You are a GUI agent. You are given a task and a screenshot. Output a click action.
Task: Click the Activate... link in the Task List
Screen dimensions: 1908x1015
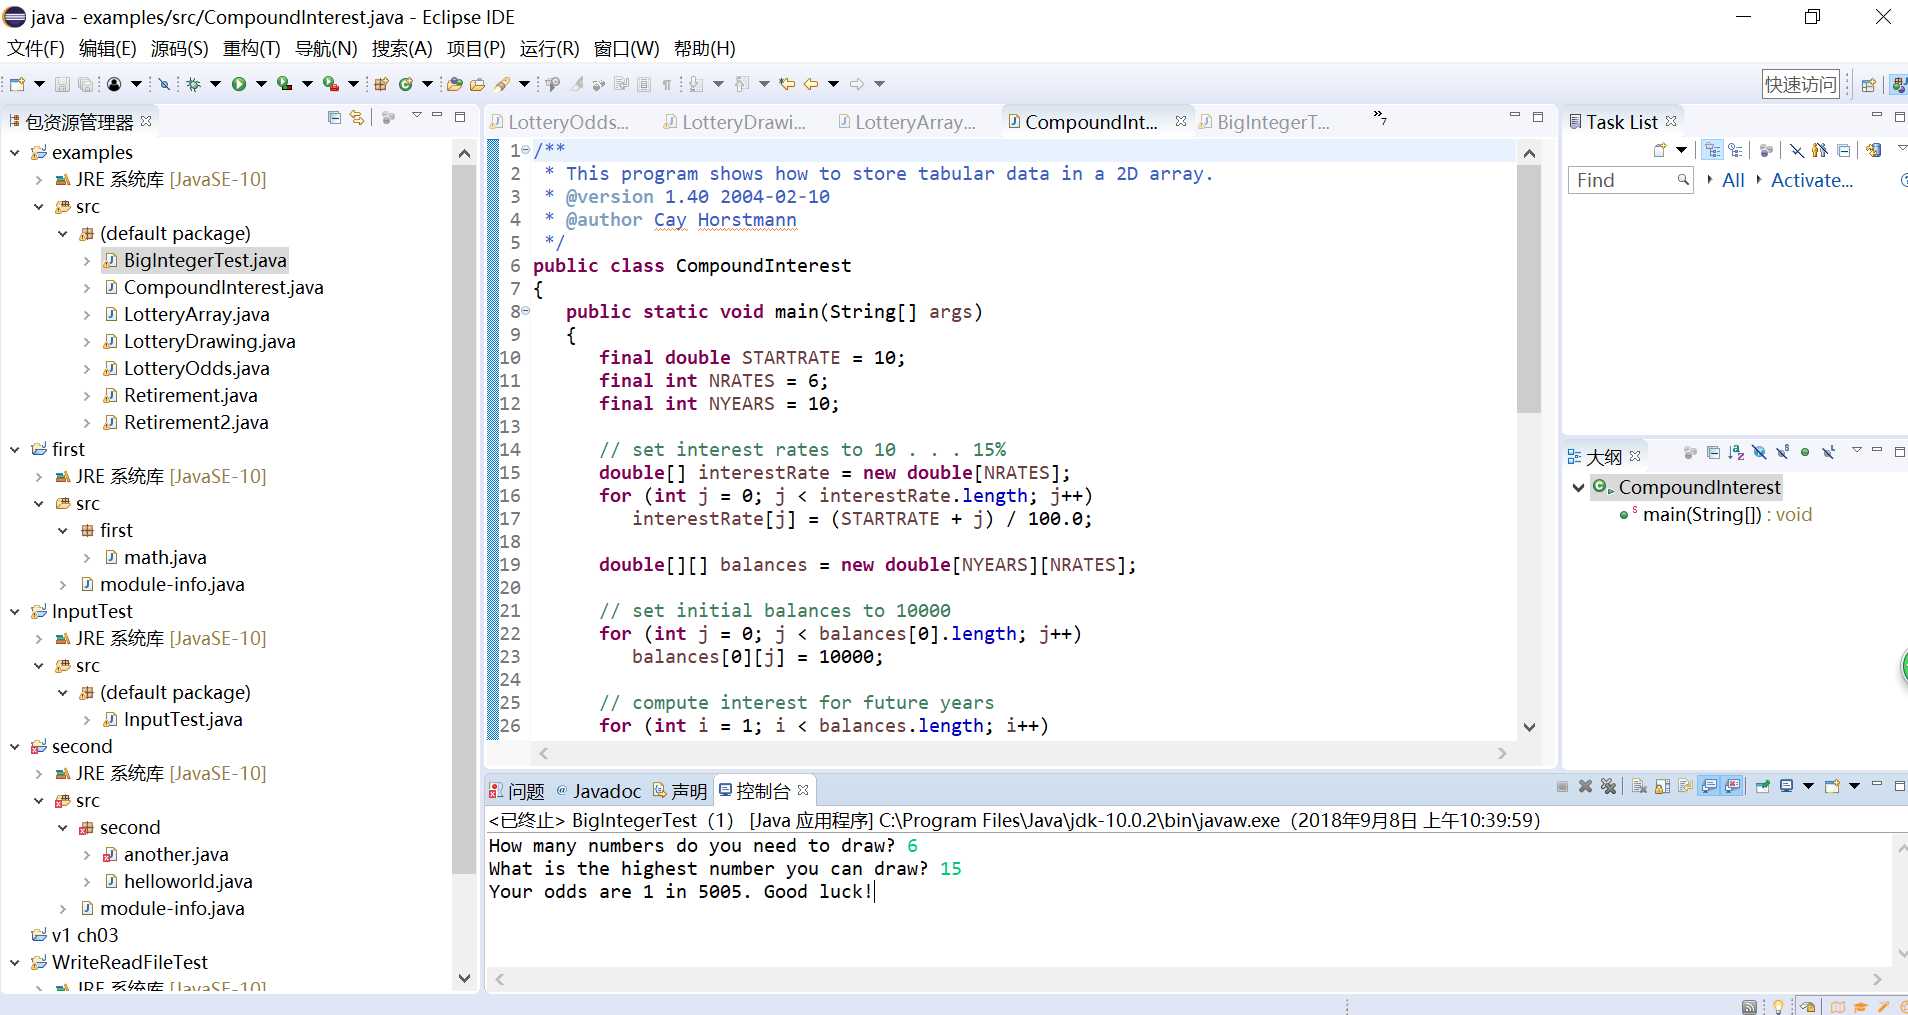1811,180
